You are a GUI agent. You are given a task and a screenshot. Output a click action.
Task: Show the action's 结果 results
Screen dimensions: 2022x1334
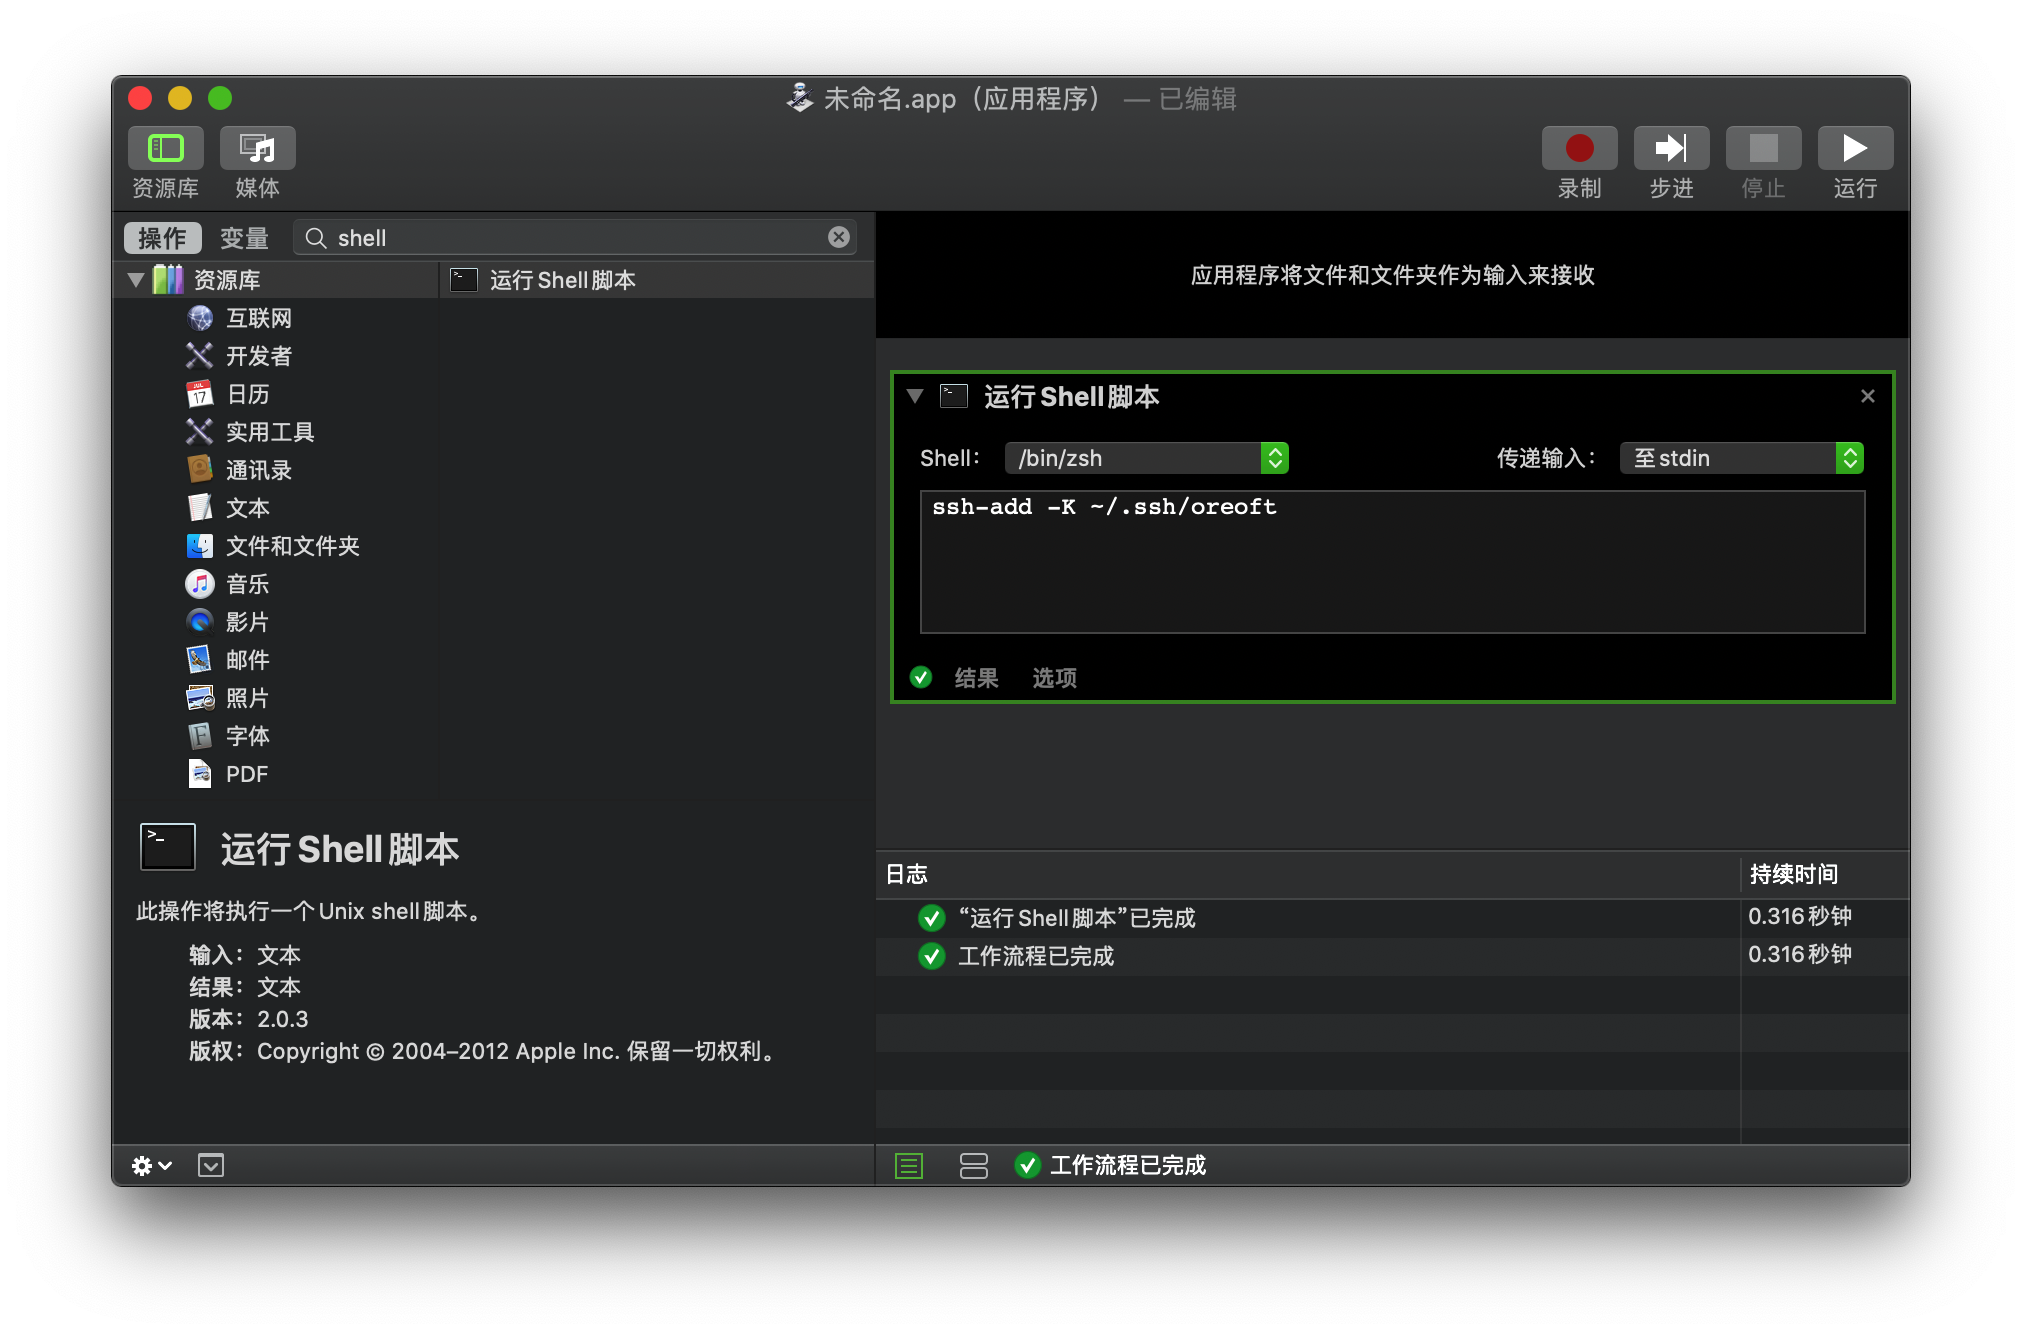[x=976, y=678]
